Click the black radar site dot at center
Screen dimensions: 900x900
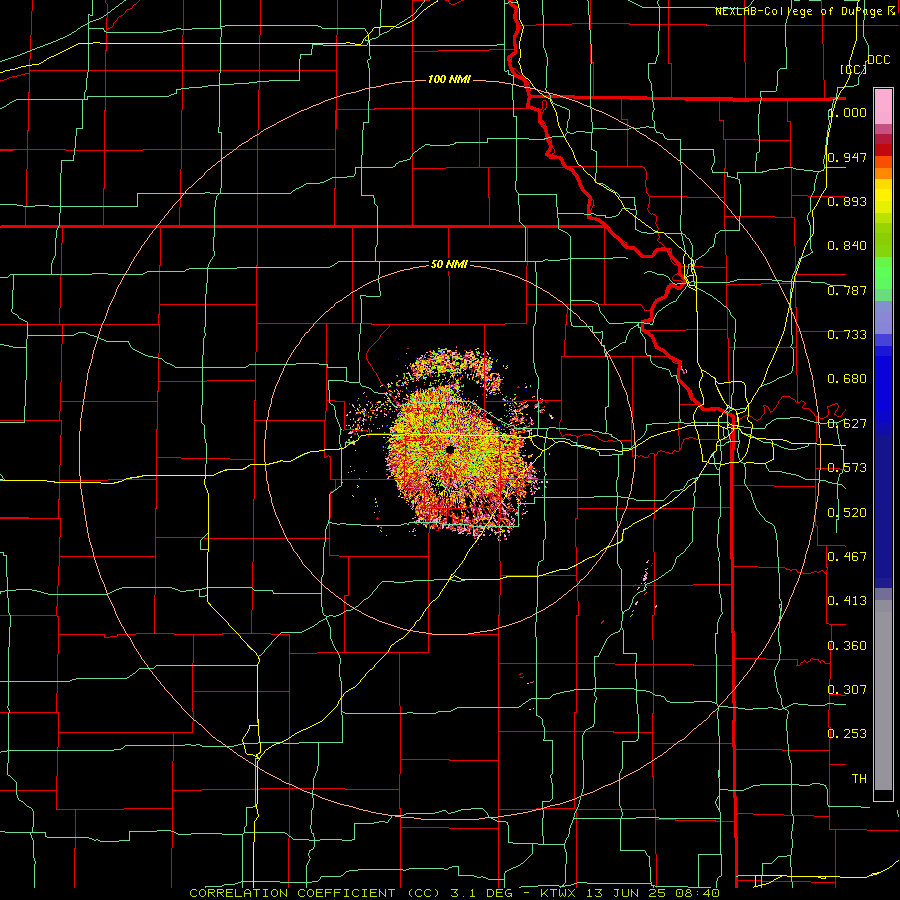point(450,449)
